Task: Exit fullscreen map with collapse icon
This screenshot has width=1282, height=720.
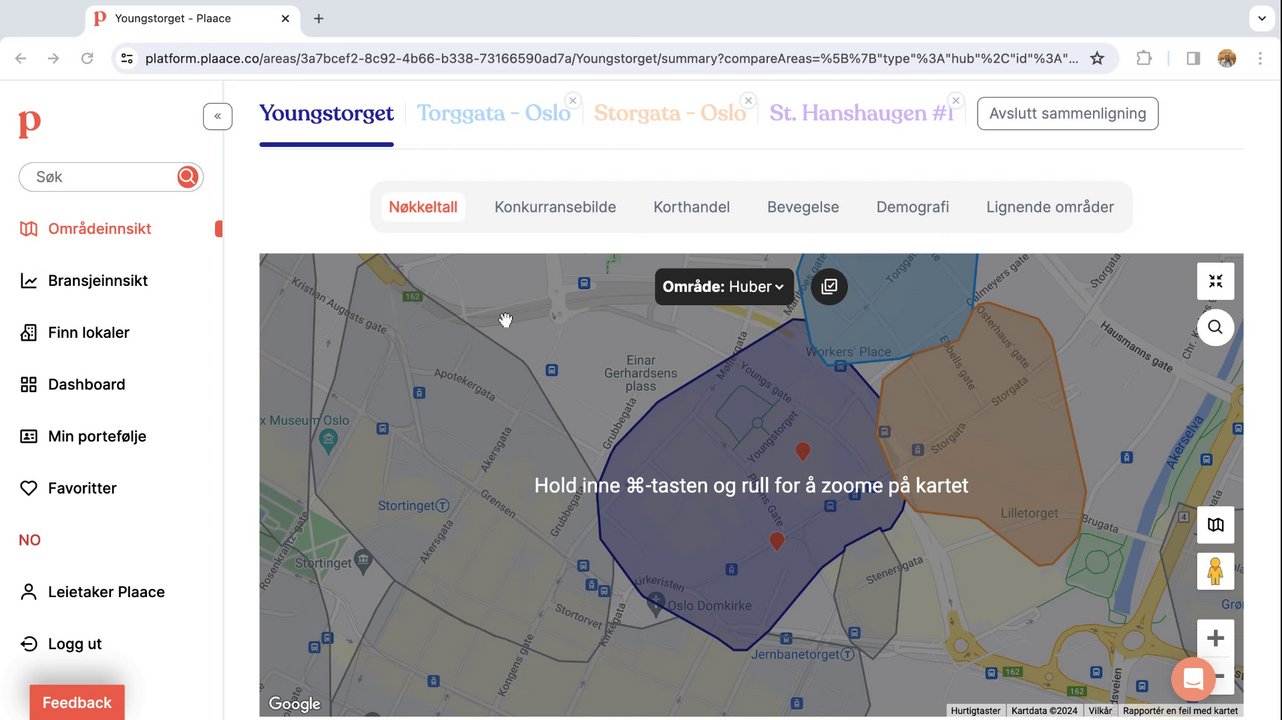Action: pos(1216,281)
